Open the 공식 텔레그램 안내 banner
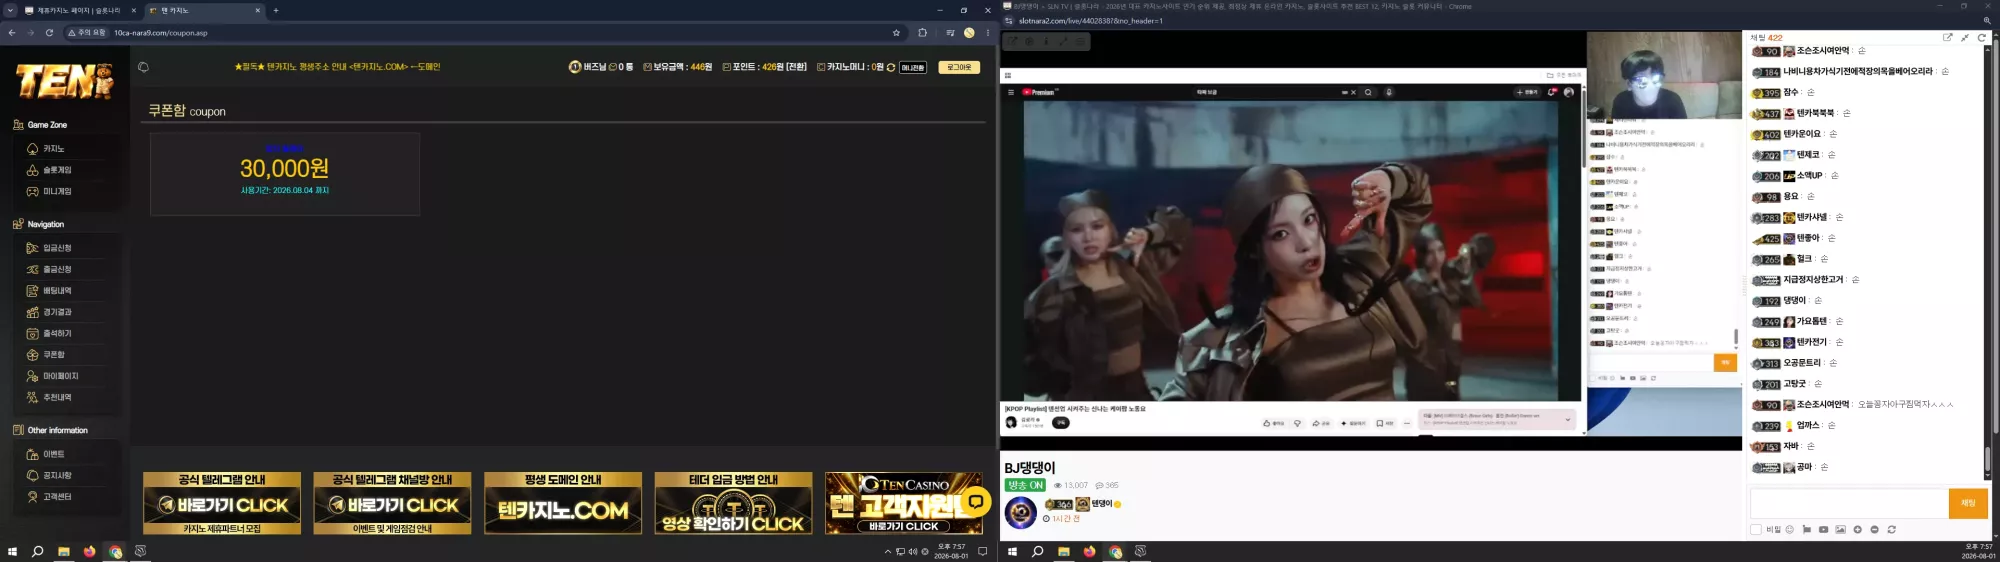The height and width of the screenshot is (562, 2000). click(222, 503)
